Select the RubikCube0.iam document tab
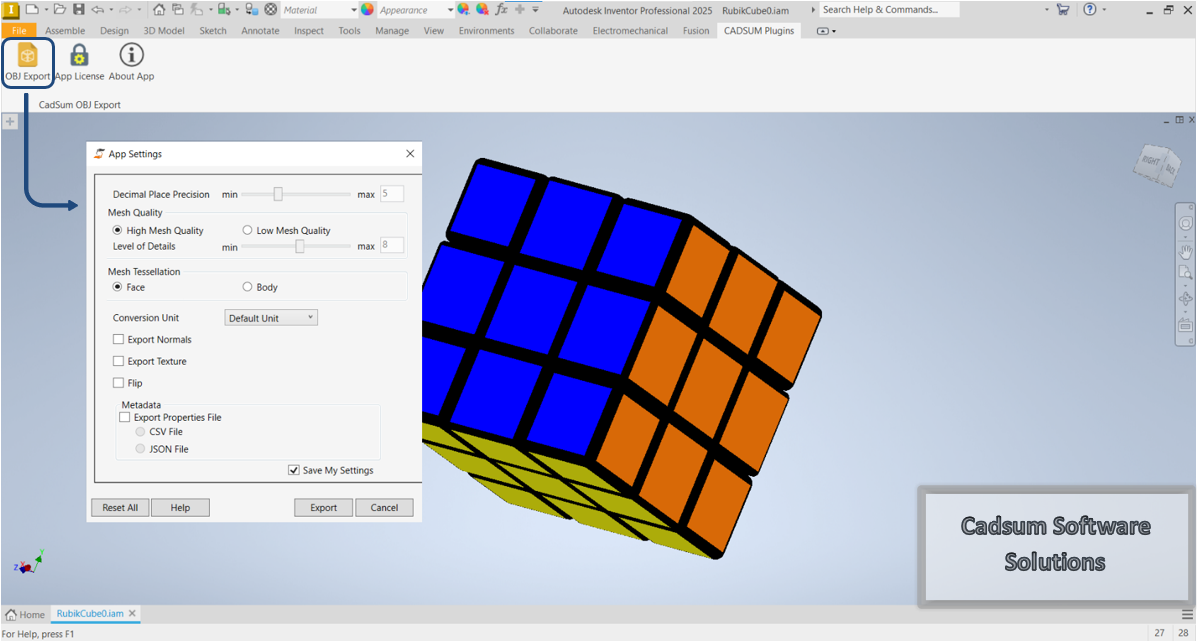This screenshot has width=1197, height=641. 90,614
